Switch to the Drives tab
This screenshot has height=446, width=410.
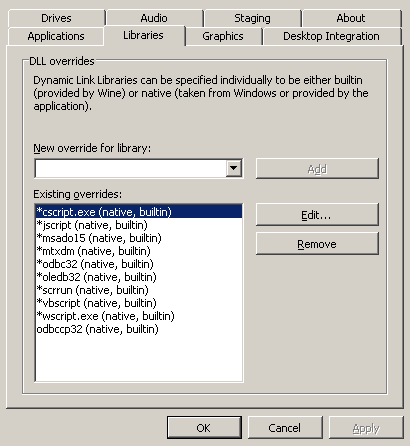coord(56,18)
